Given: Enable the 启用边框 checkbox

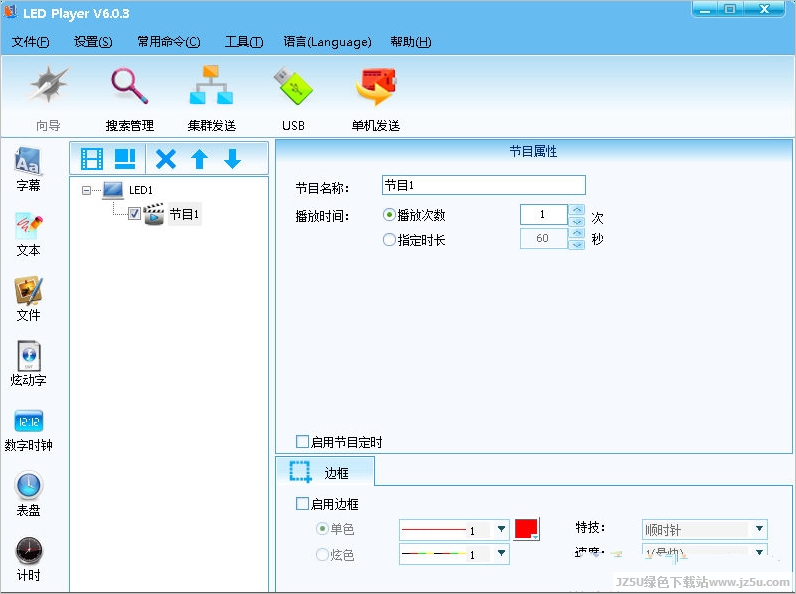Looking at the screenshot, I should 302,503.
